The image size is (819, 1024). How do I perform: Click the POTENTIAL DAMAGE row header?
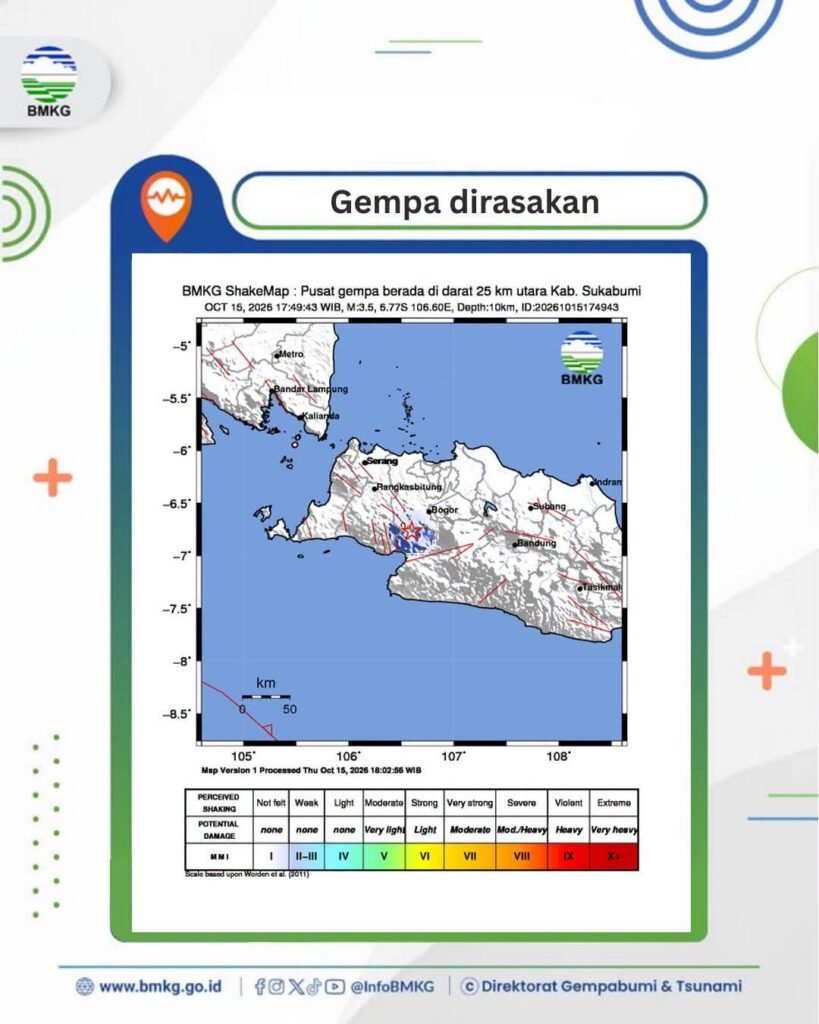(x=219, y=829)
